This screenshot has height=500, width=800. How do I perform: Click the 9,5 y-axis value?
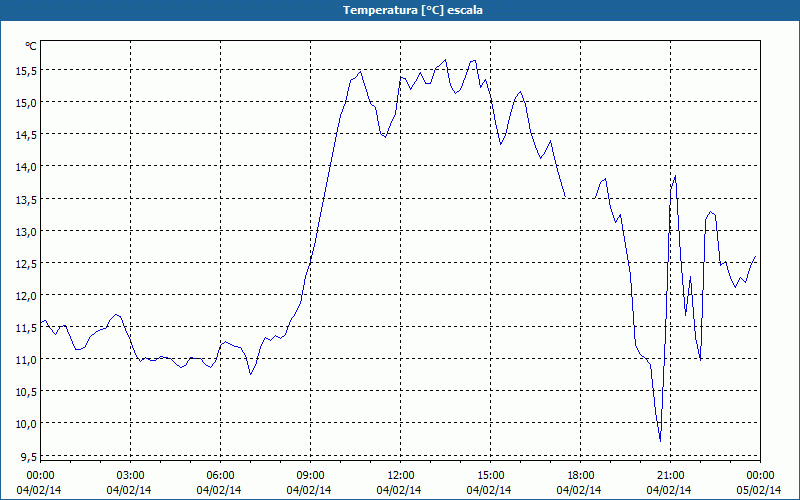(x=28, y=457)
